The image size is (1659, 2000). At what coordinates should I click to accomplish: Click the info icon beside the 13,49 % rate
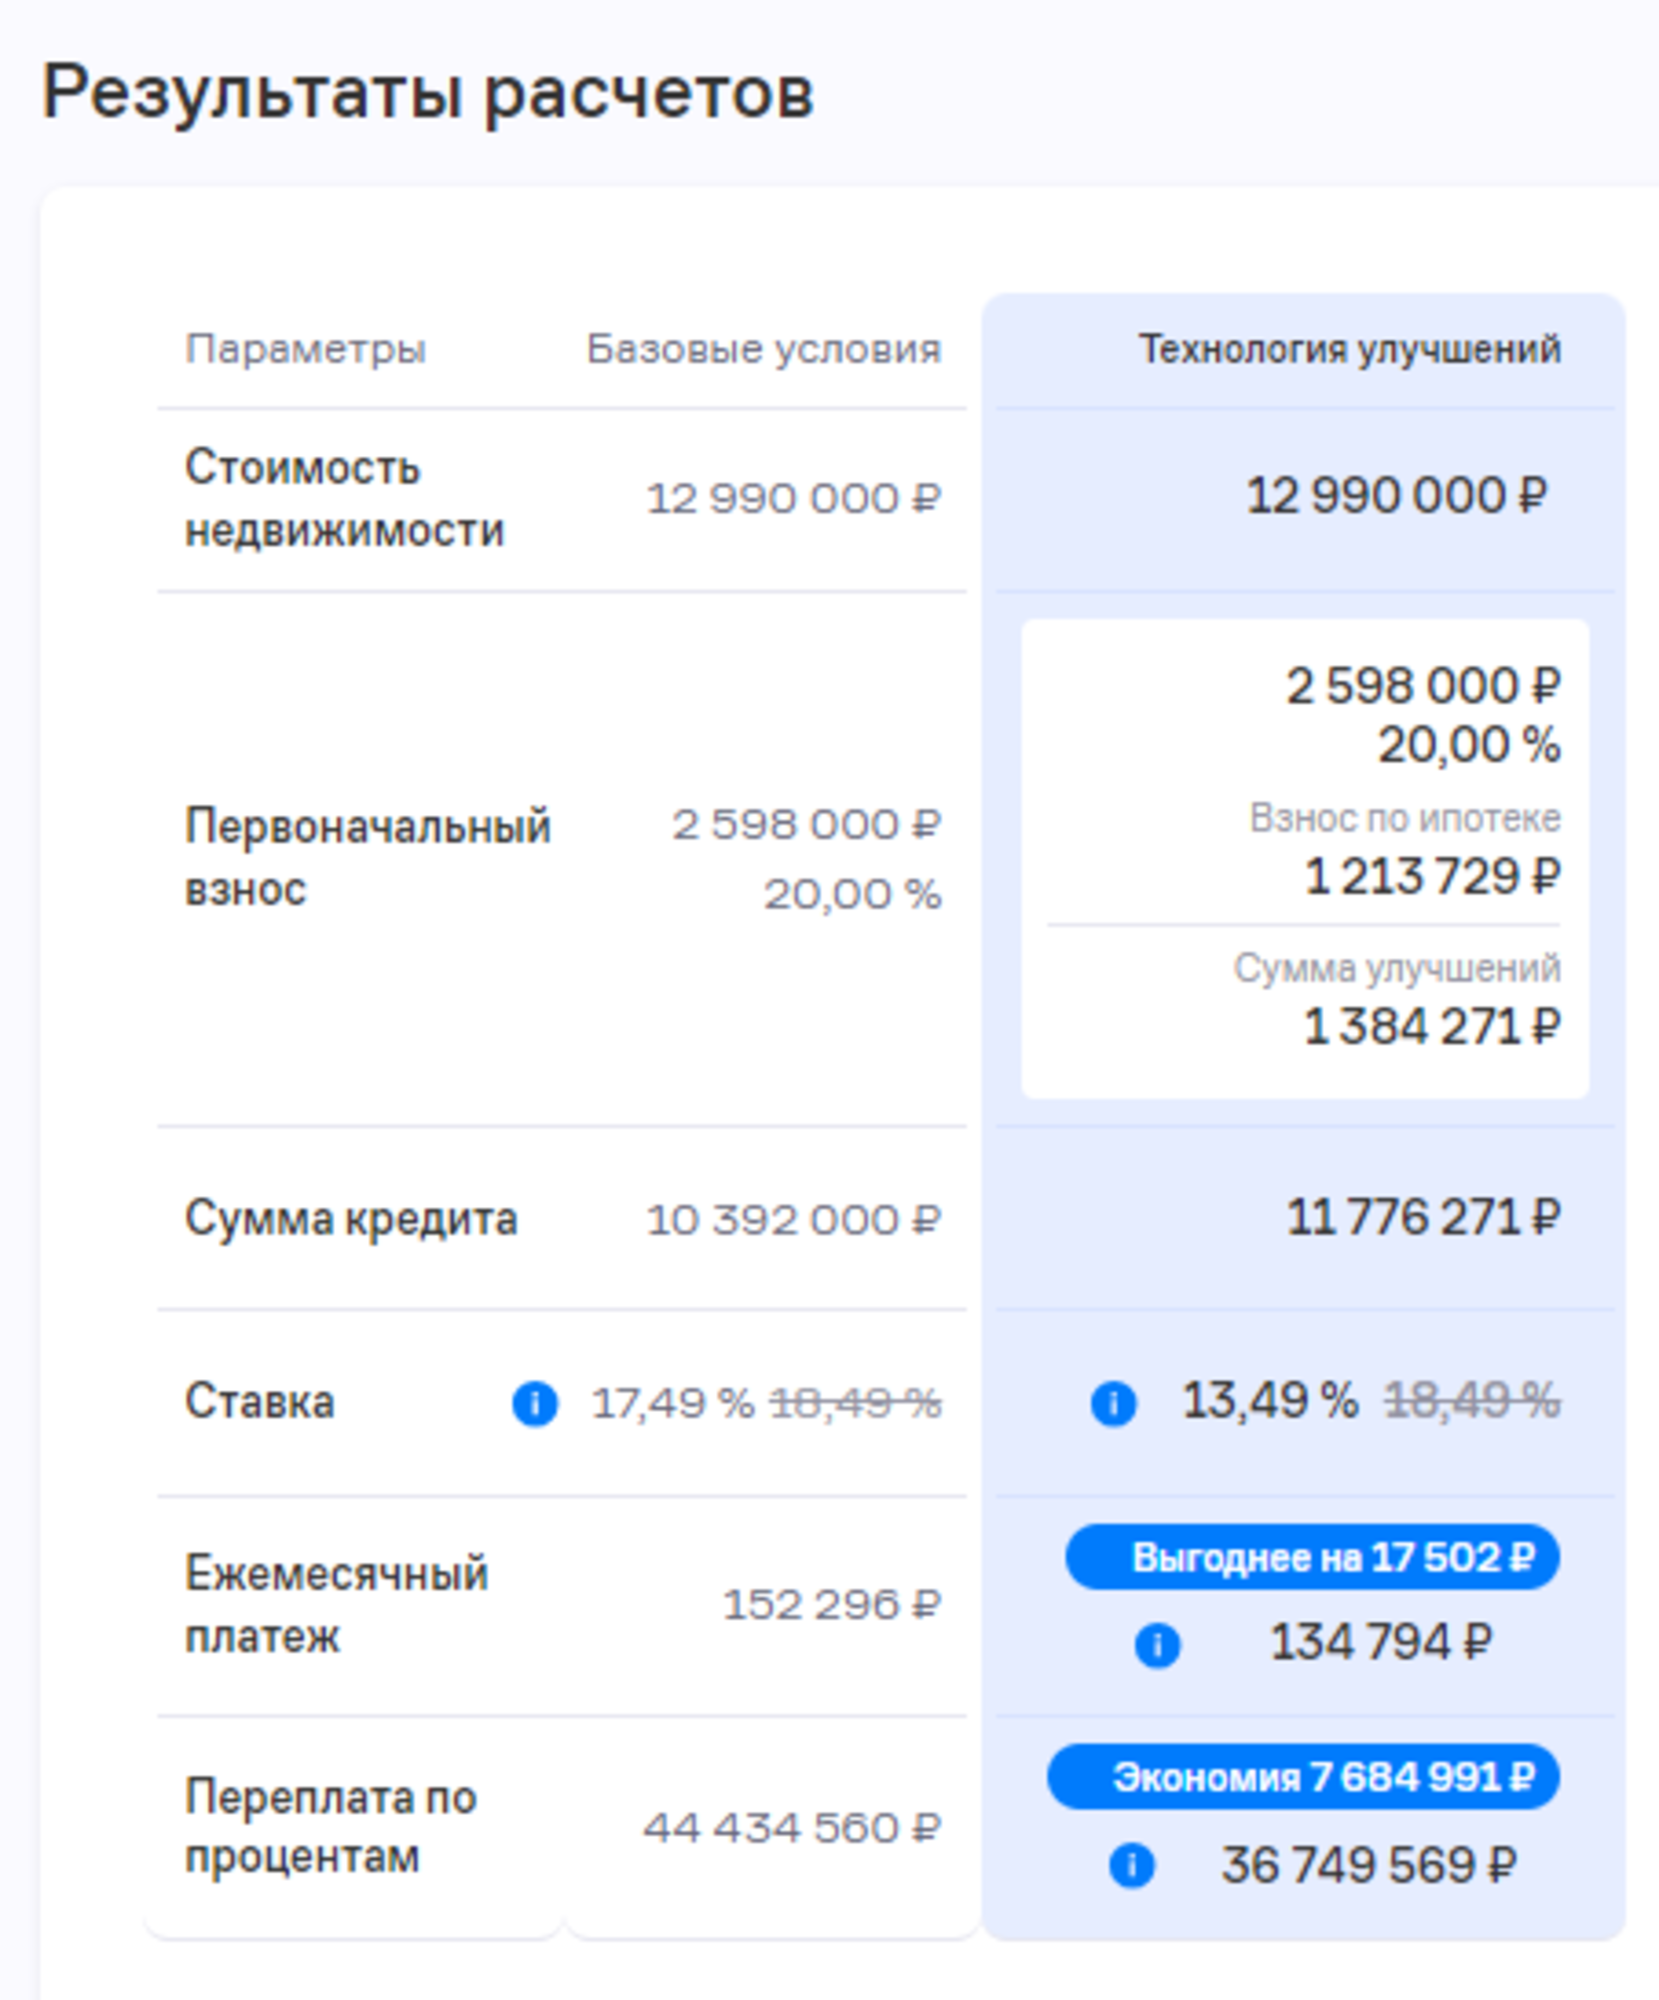pos(1113,1403)
